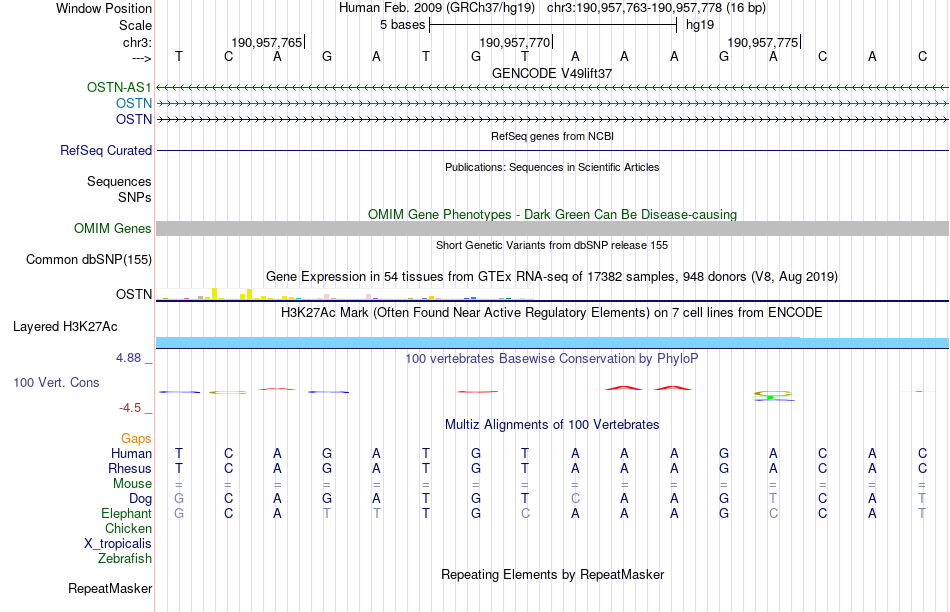Click the OSTN-AS1 gene track label
Image resolution: width=950 pixels, height=612 pixels.
point(119,87)
